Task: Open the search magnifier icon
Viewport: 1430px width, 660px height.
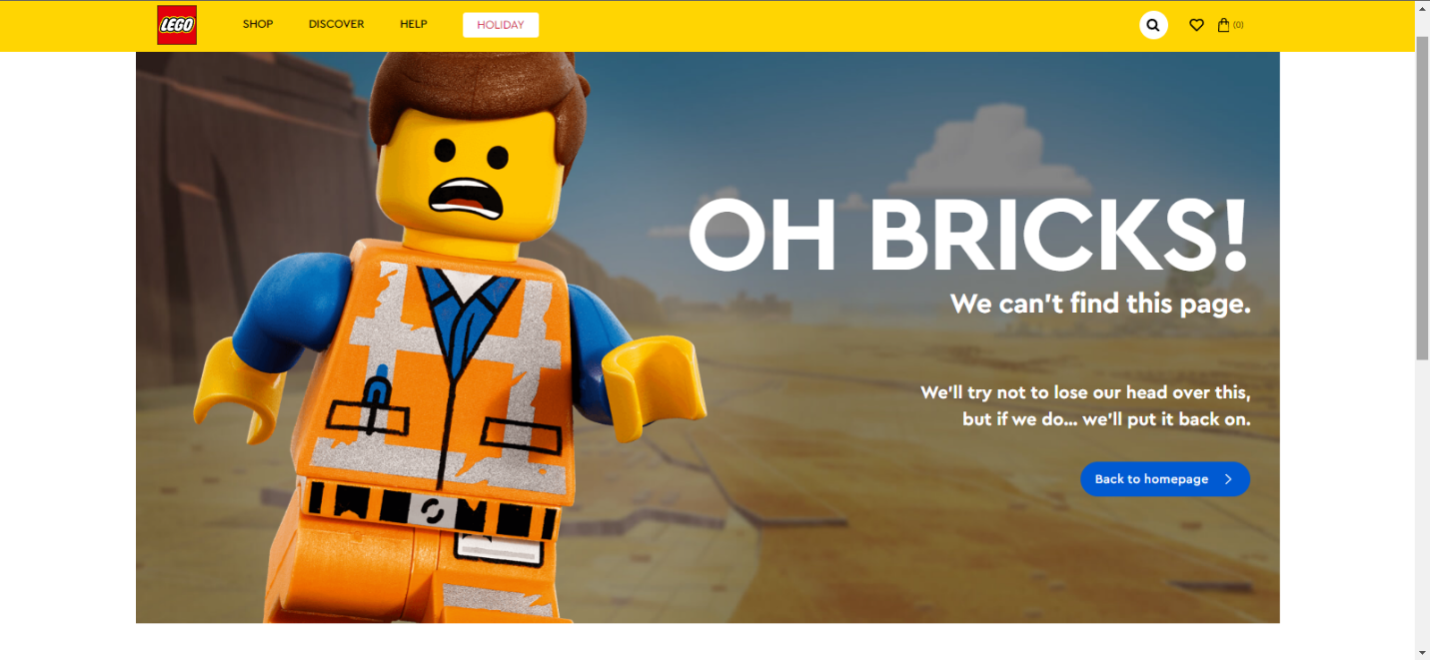Action: pos(1154,25)
